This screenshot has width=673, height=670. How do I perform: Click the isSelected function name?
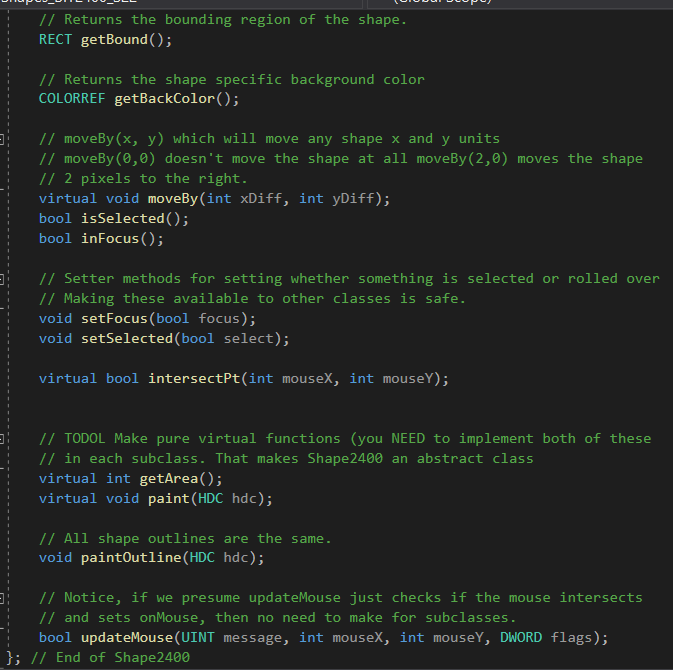pos(123,218)
